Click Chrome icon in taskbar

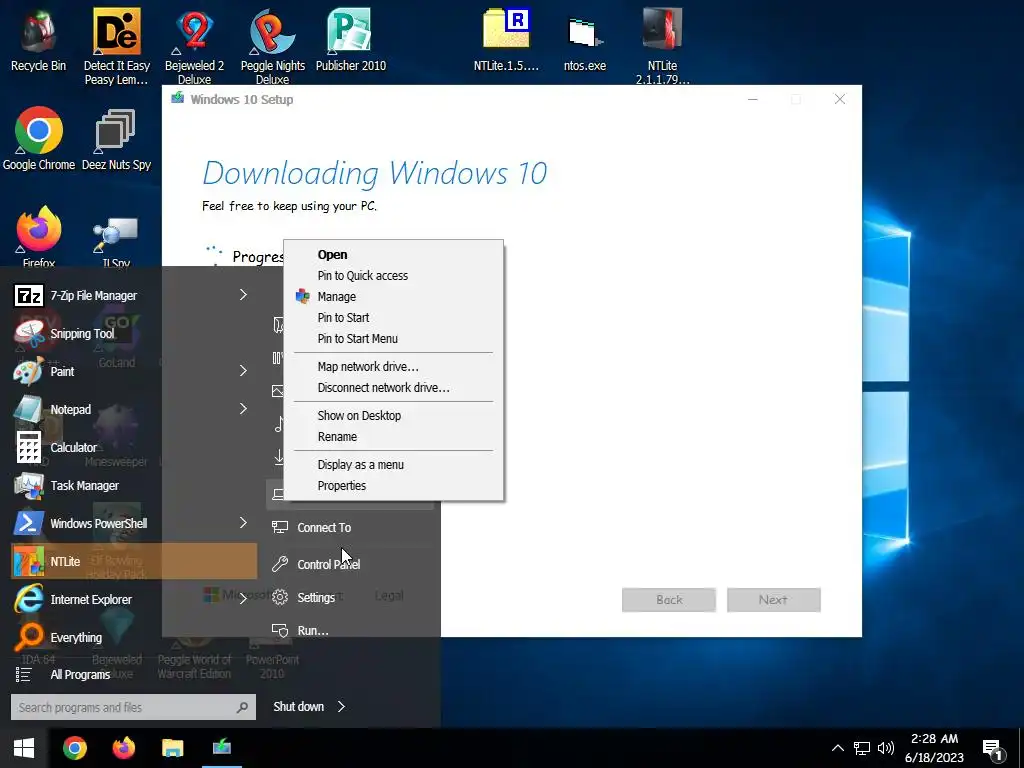(x=74, y=748)
